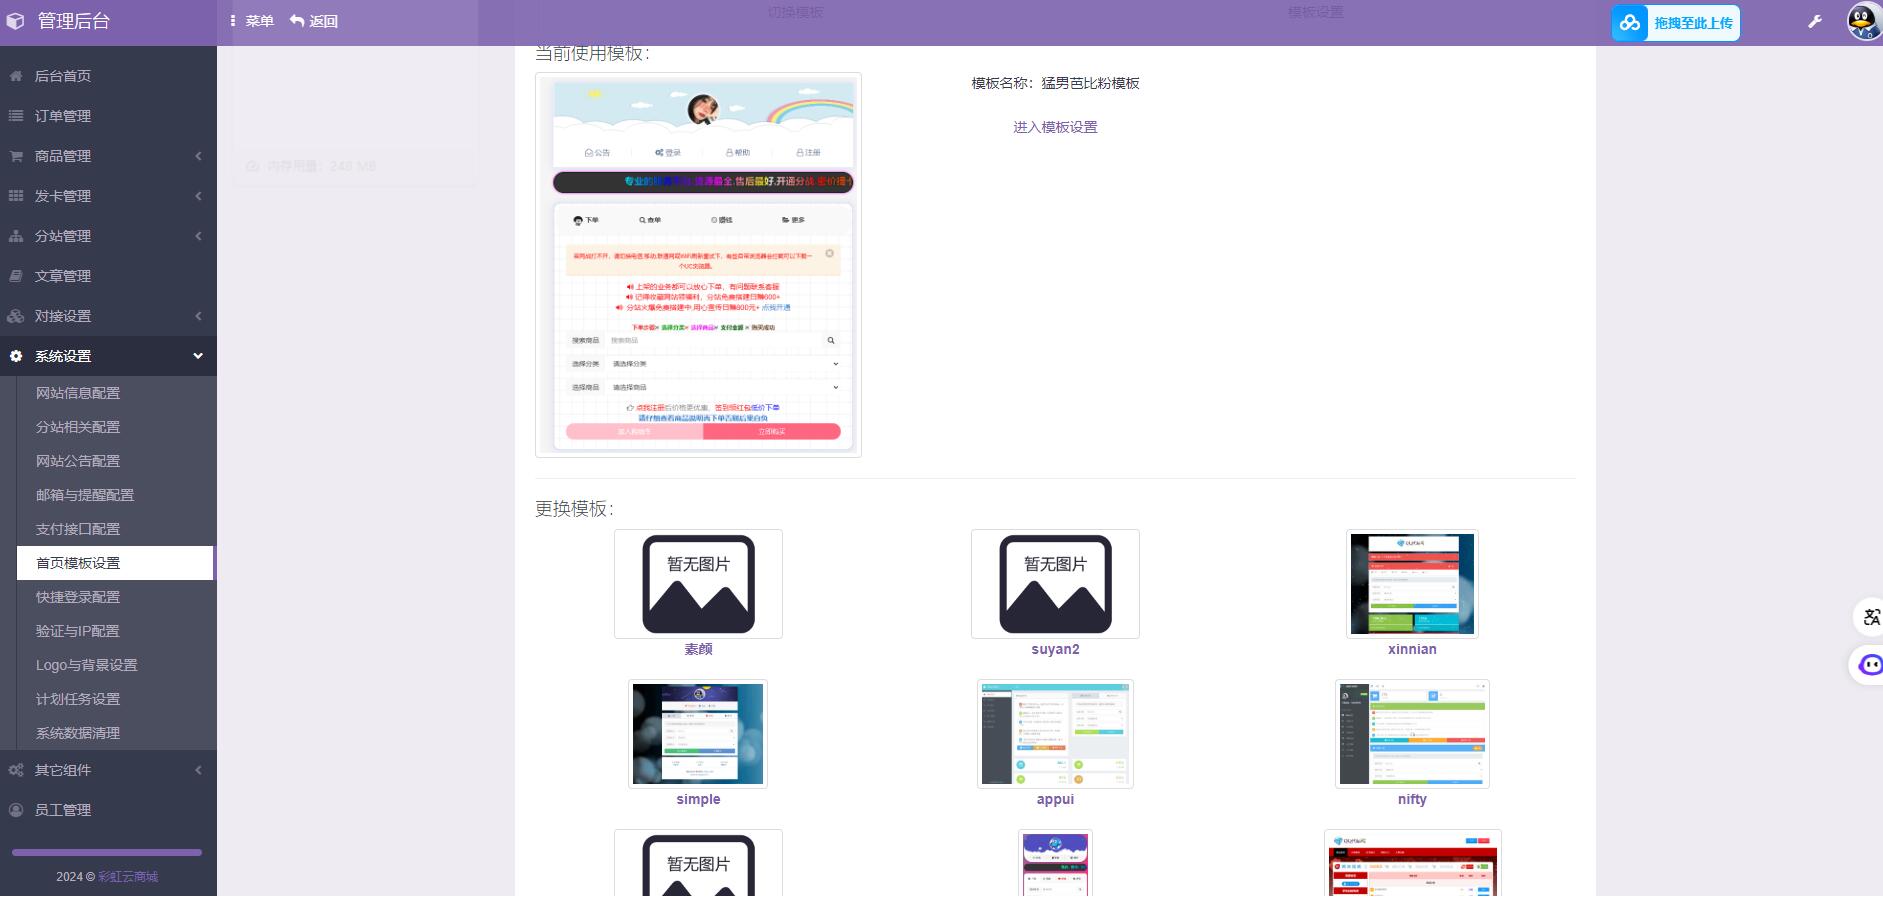
Task: Click the suyan2 template name label
Action: pos(1055,649)
